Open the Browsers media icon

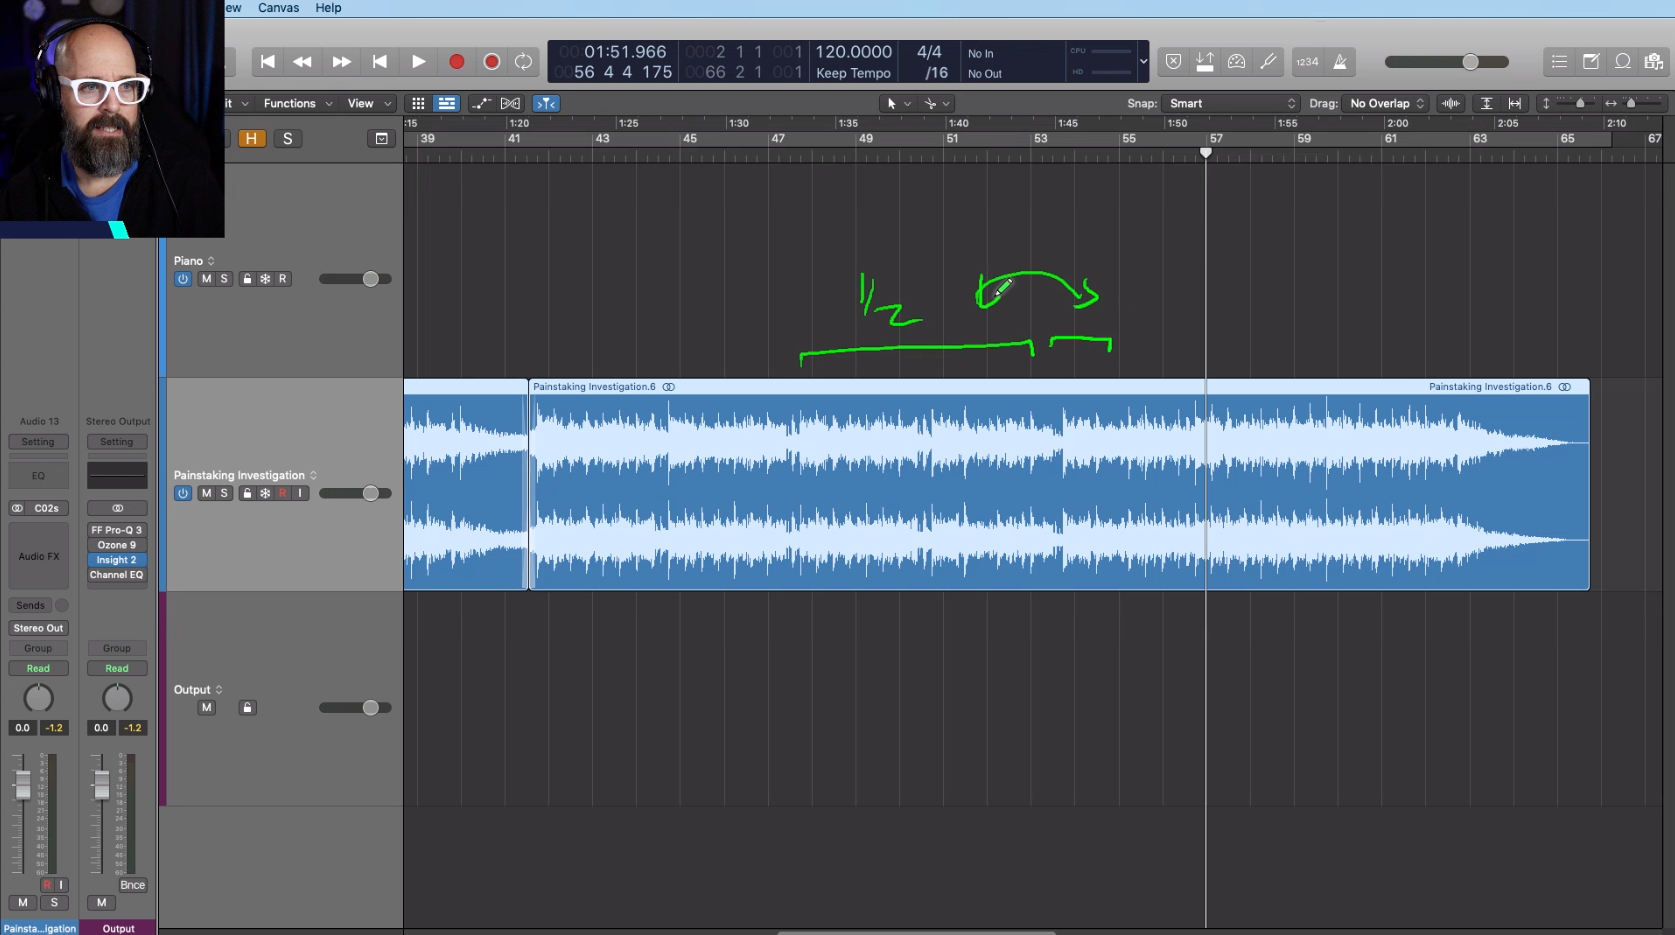(1654, 62)
